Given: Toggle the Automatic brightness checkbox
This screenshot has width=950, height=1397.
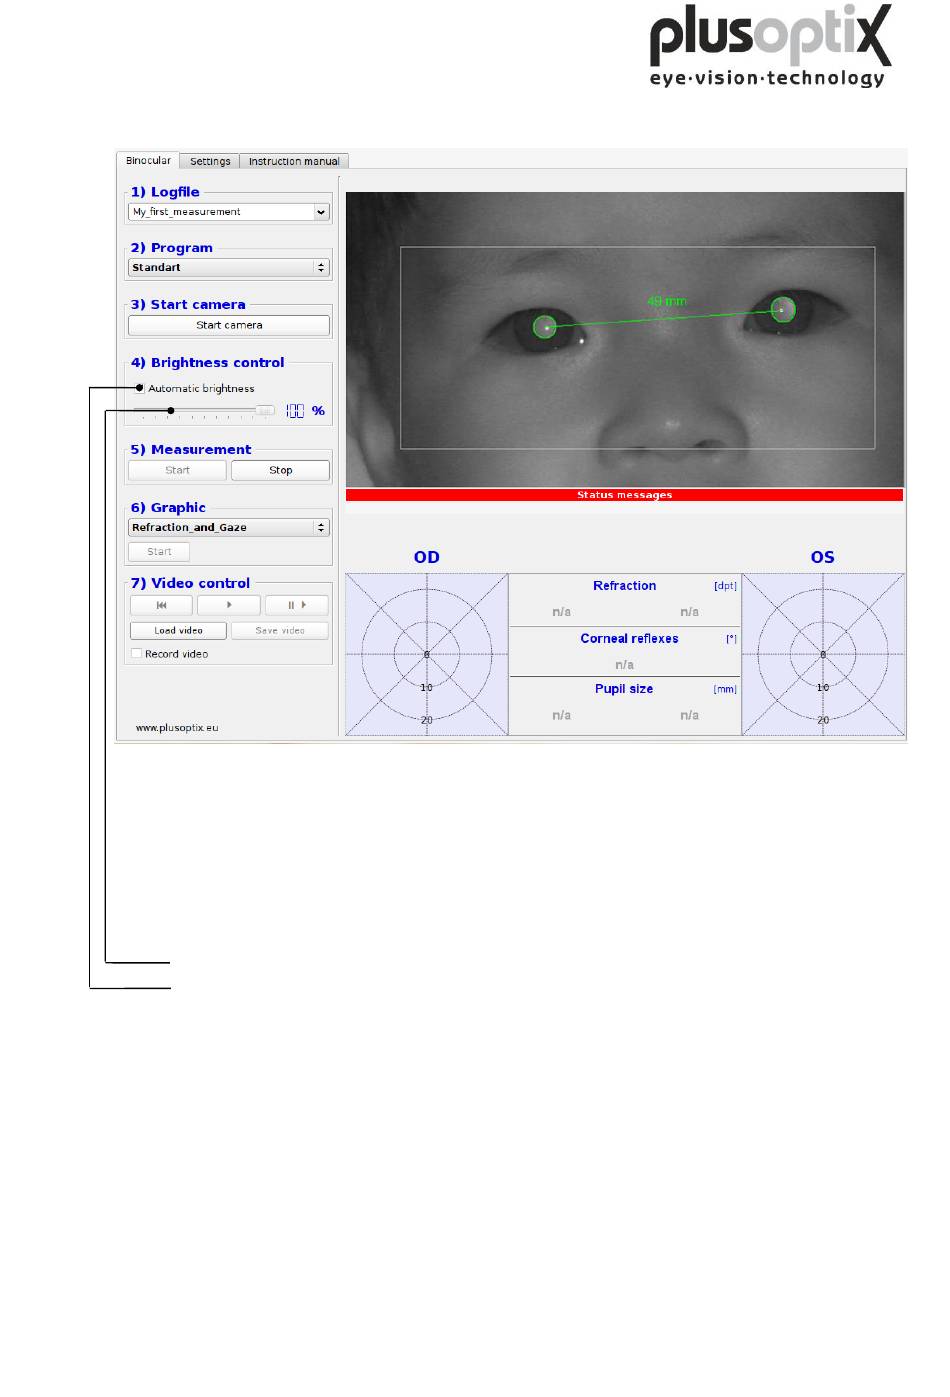Looking at the screenshot, I should (140, 388).
